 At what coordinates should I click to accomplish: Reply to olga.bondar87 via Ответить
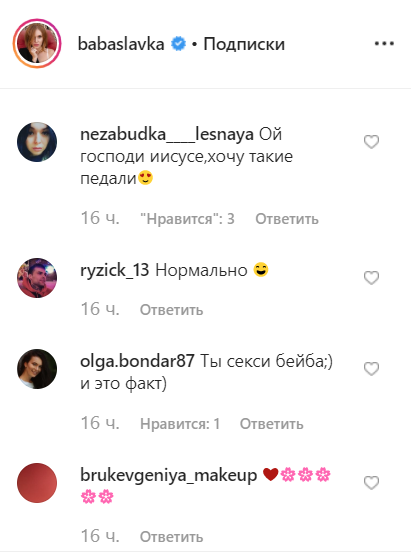(272, 423)
